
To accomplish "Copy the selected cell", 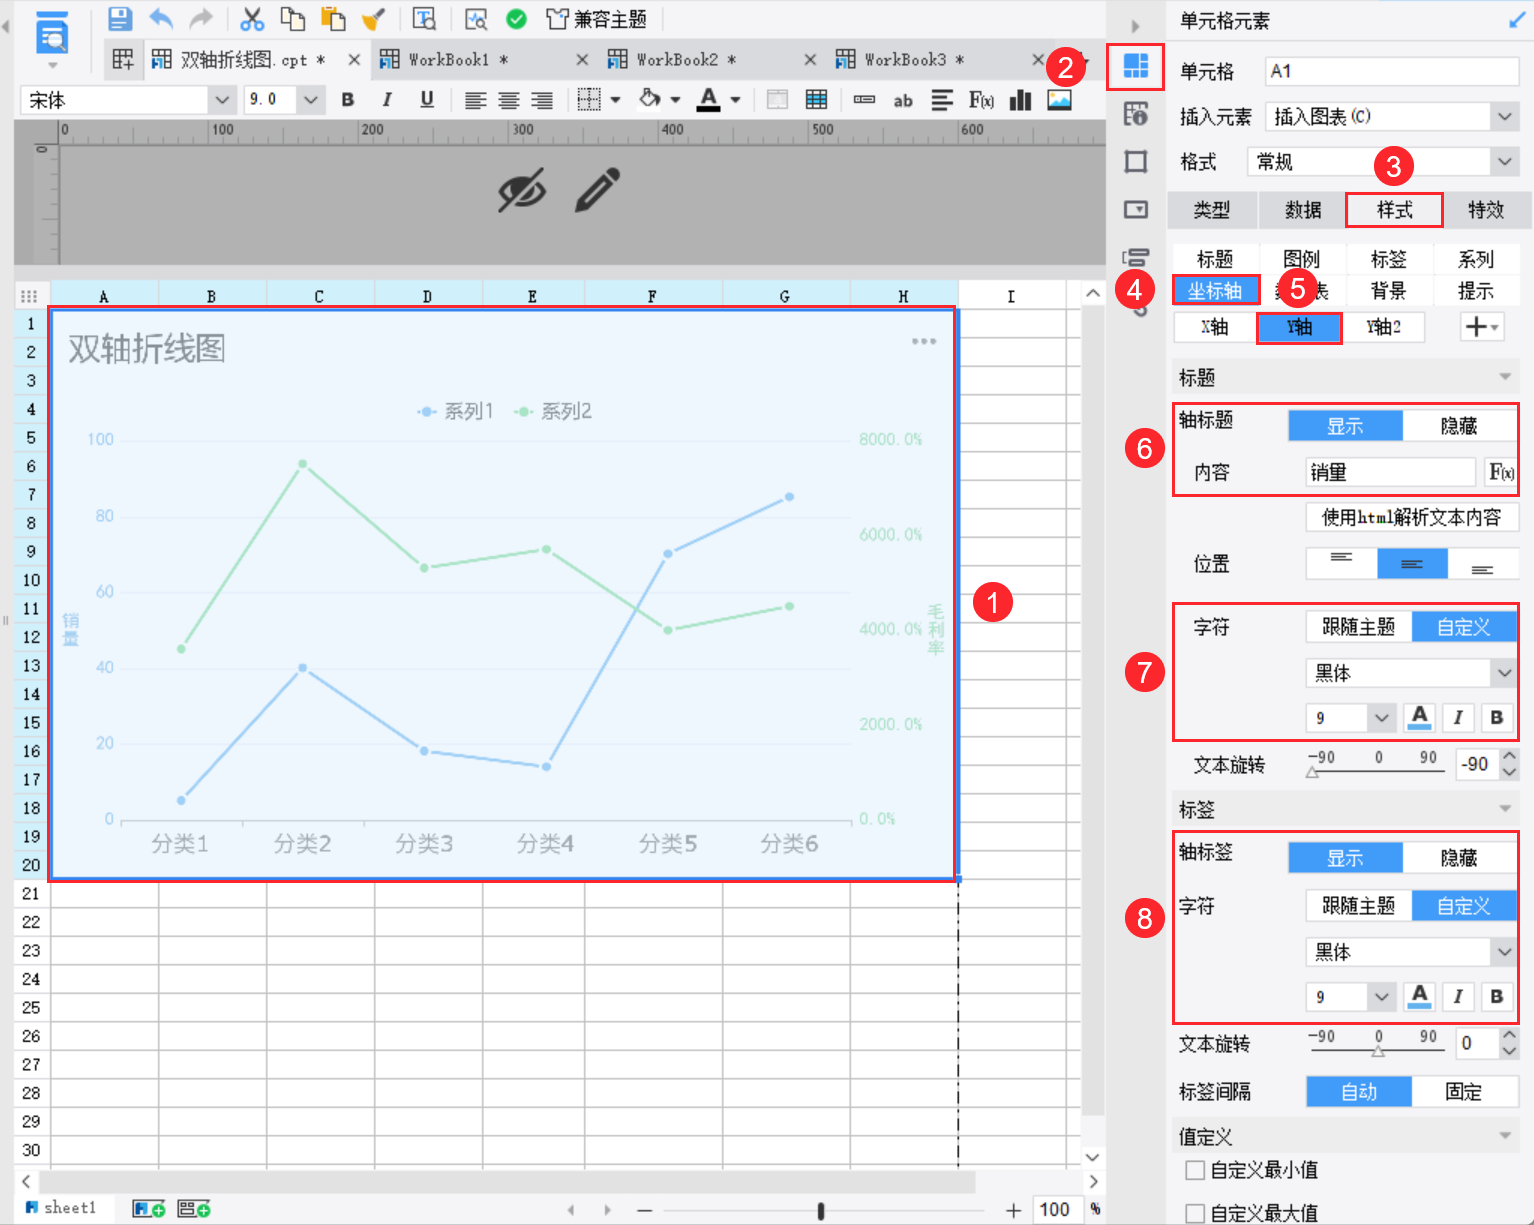I will [292, 19].
